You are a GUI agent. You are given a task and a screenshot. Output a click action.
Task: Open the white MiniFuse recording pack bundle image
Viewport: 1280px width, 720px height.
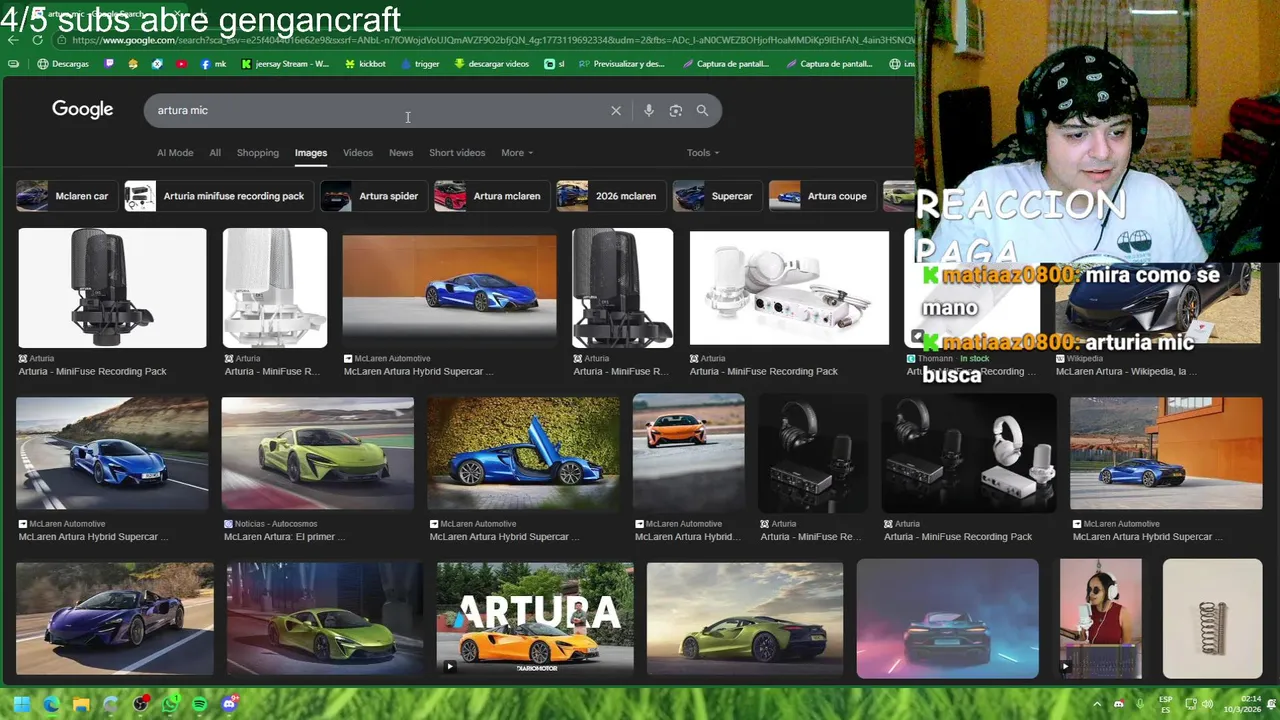tap(789, 288)
